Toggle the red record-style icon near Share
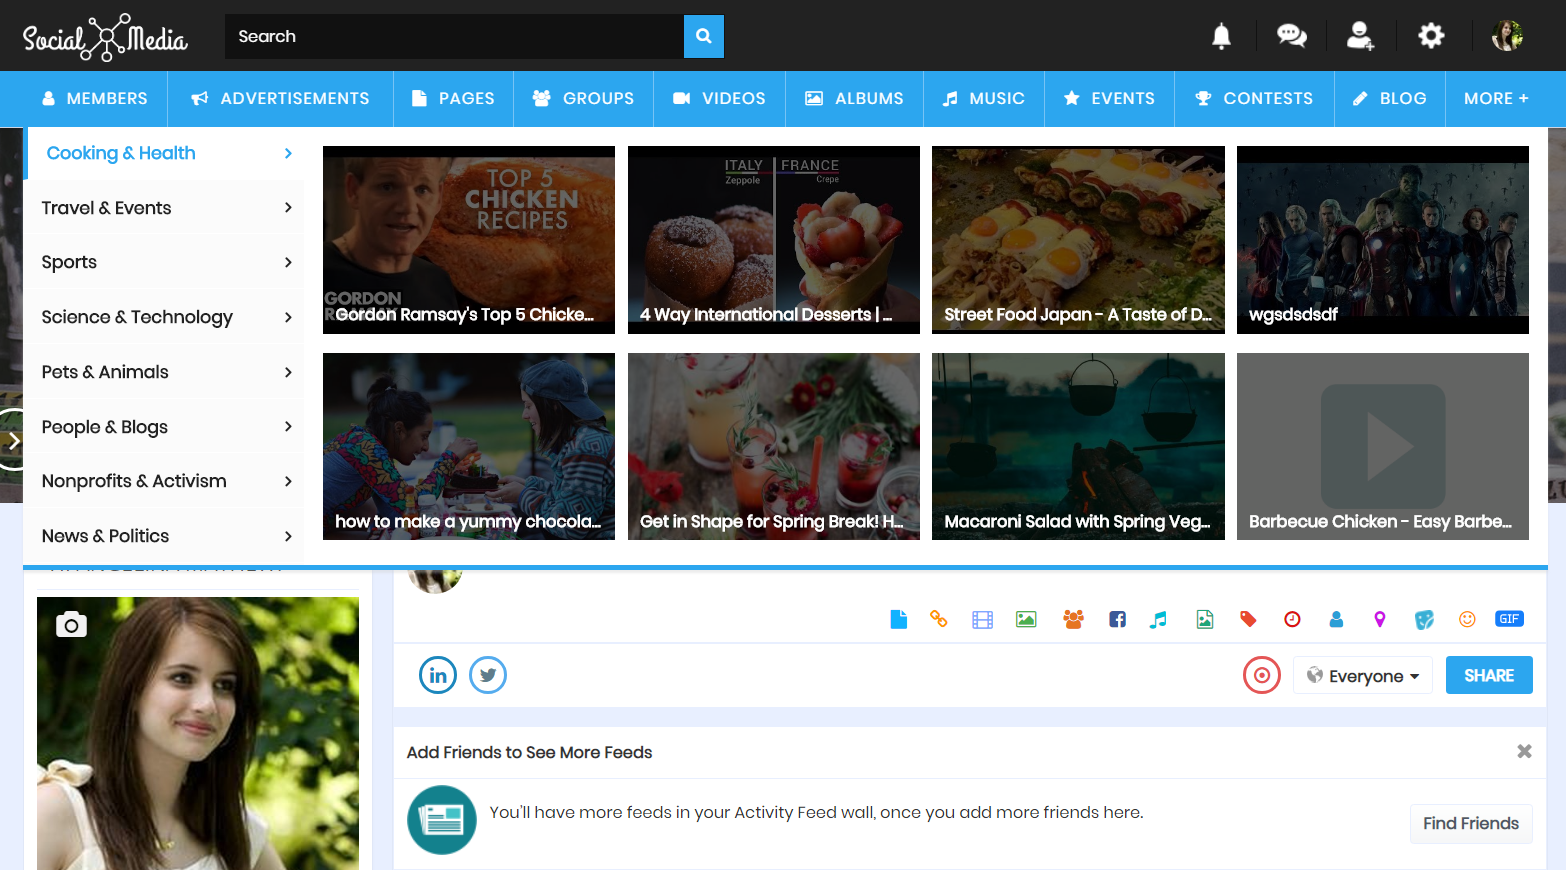The height and width of the screenshot is (870, 1566). [1261, 675]
